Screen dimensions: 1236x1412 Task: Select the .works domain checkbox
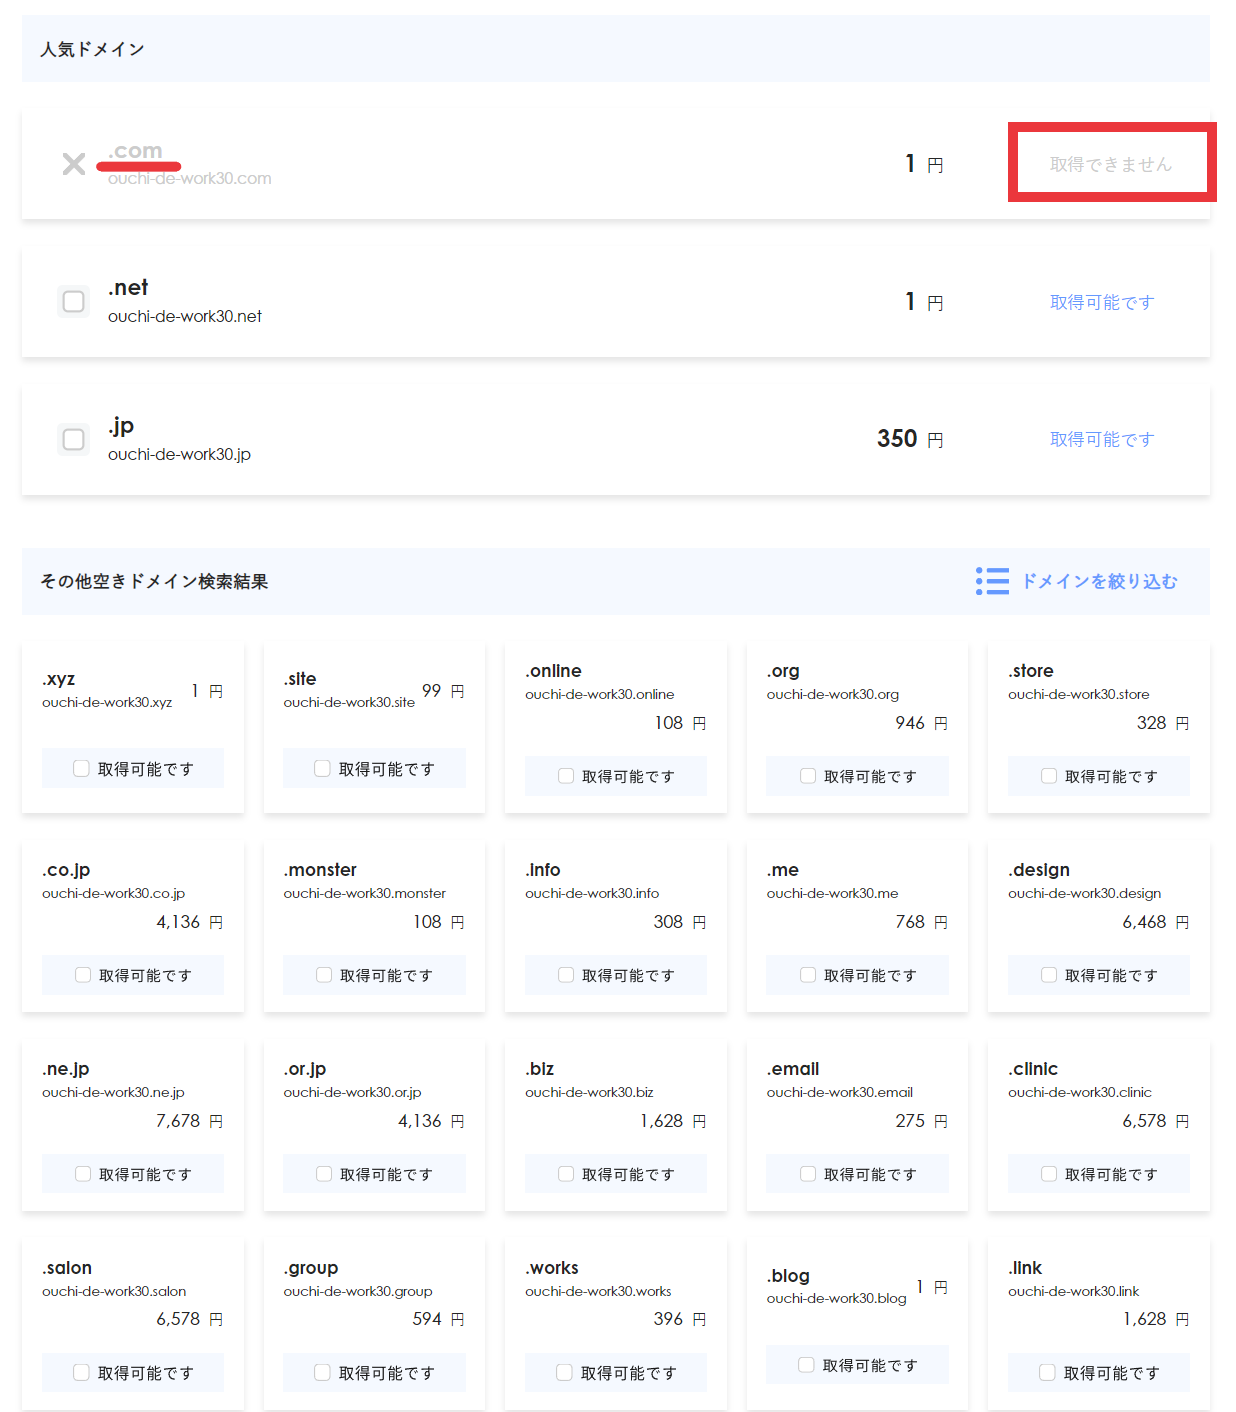565,1373
